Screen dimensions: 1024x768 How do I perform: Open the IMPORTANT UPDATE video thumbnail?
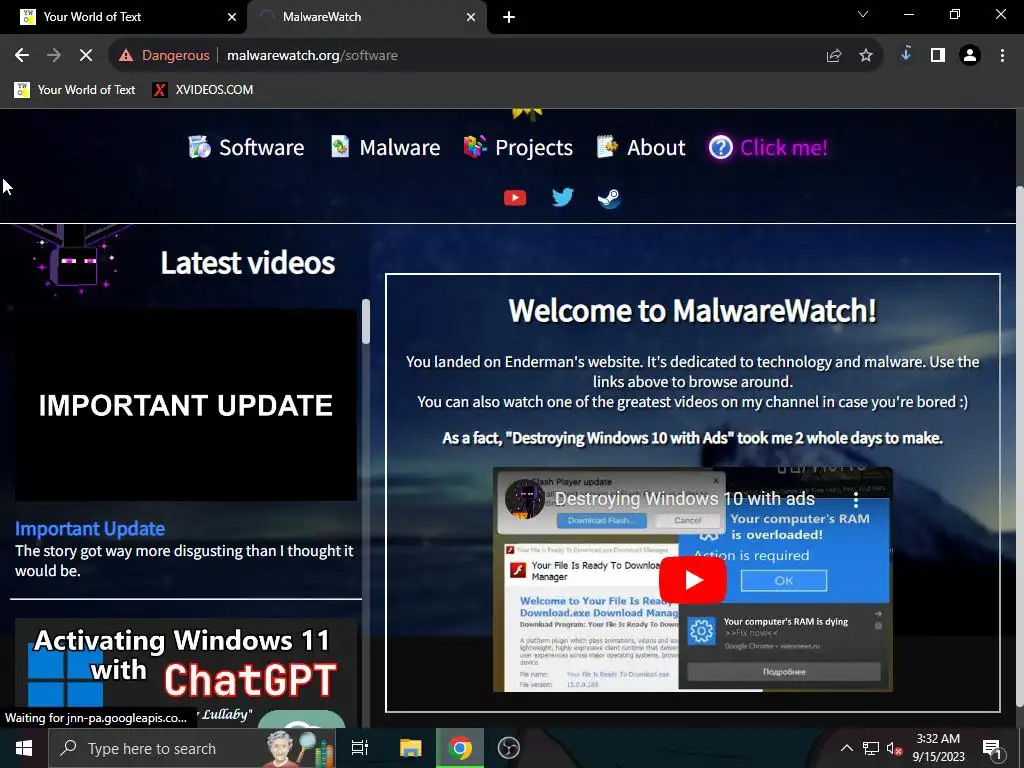186,405
